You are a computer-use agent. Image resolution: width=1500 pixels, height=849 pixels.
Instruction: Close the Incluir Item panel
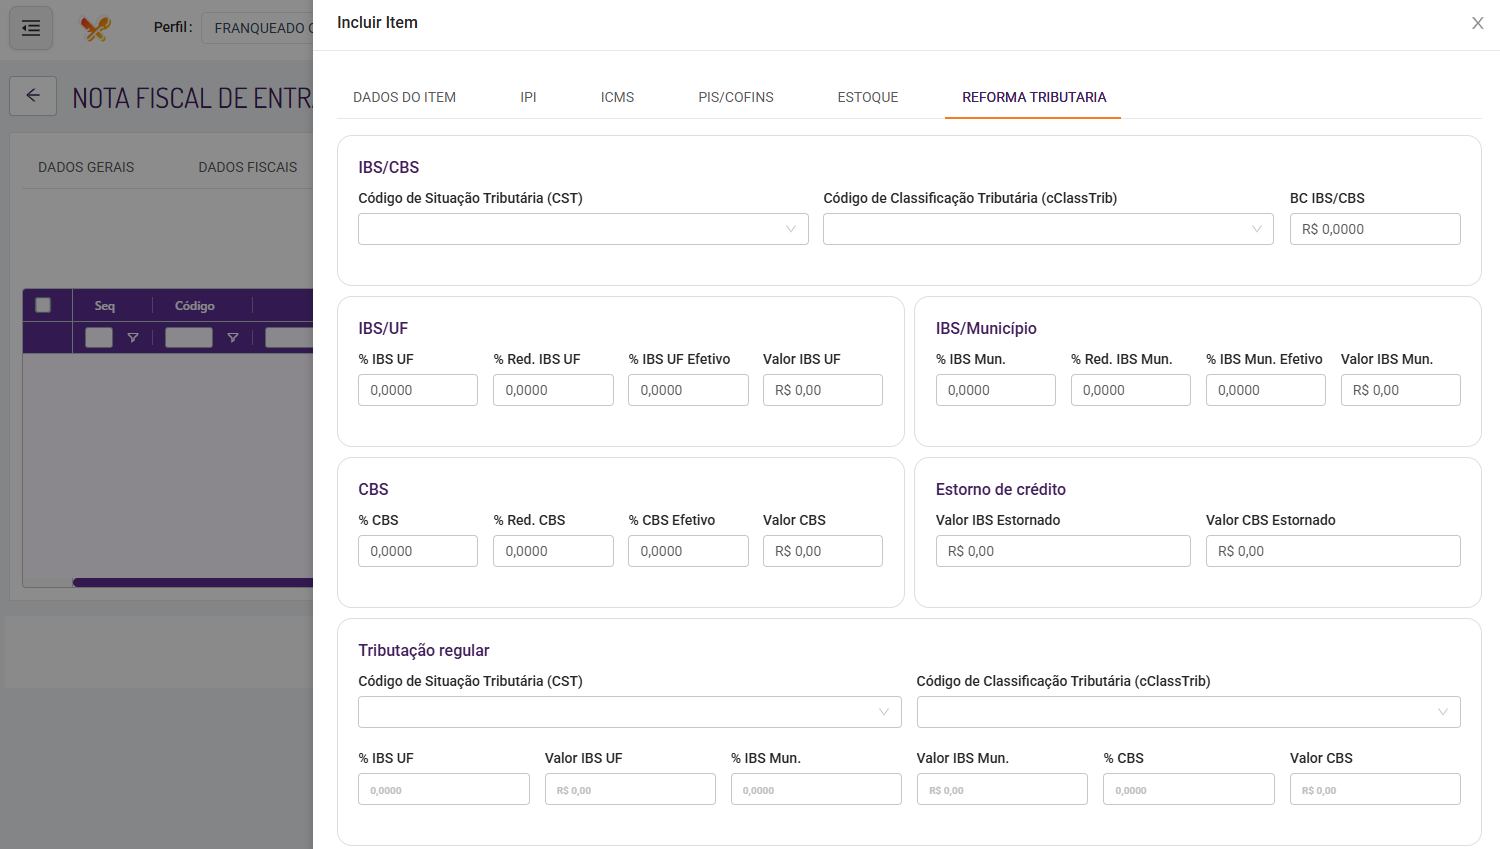[1477, 23]
